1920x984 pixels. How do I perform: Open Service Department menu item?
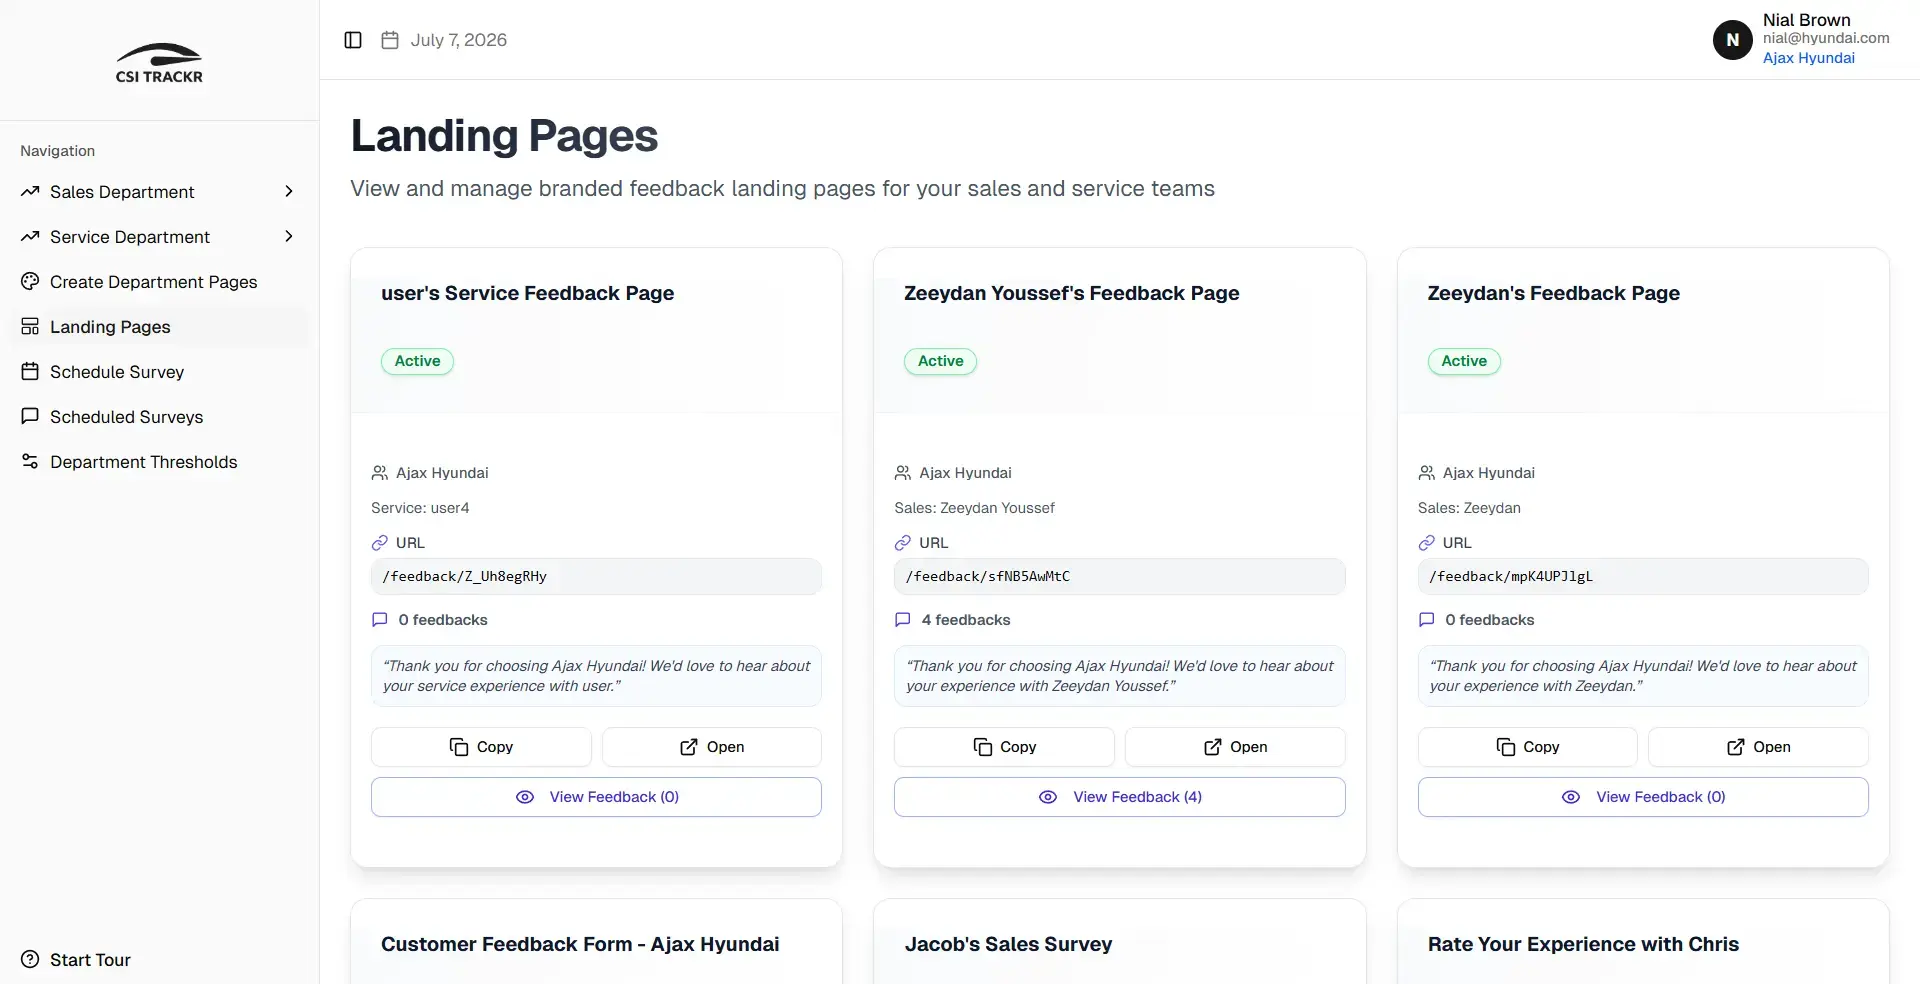(159, 236)
